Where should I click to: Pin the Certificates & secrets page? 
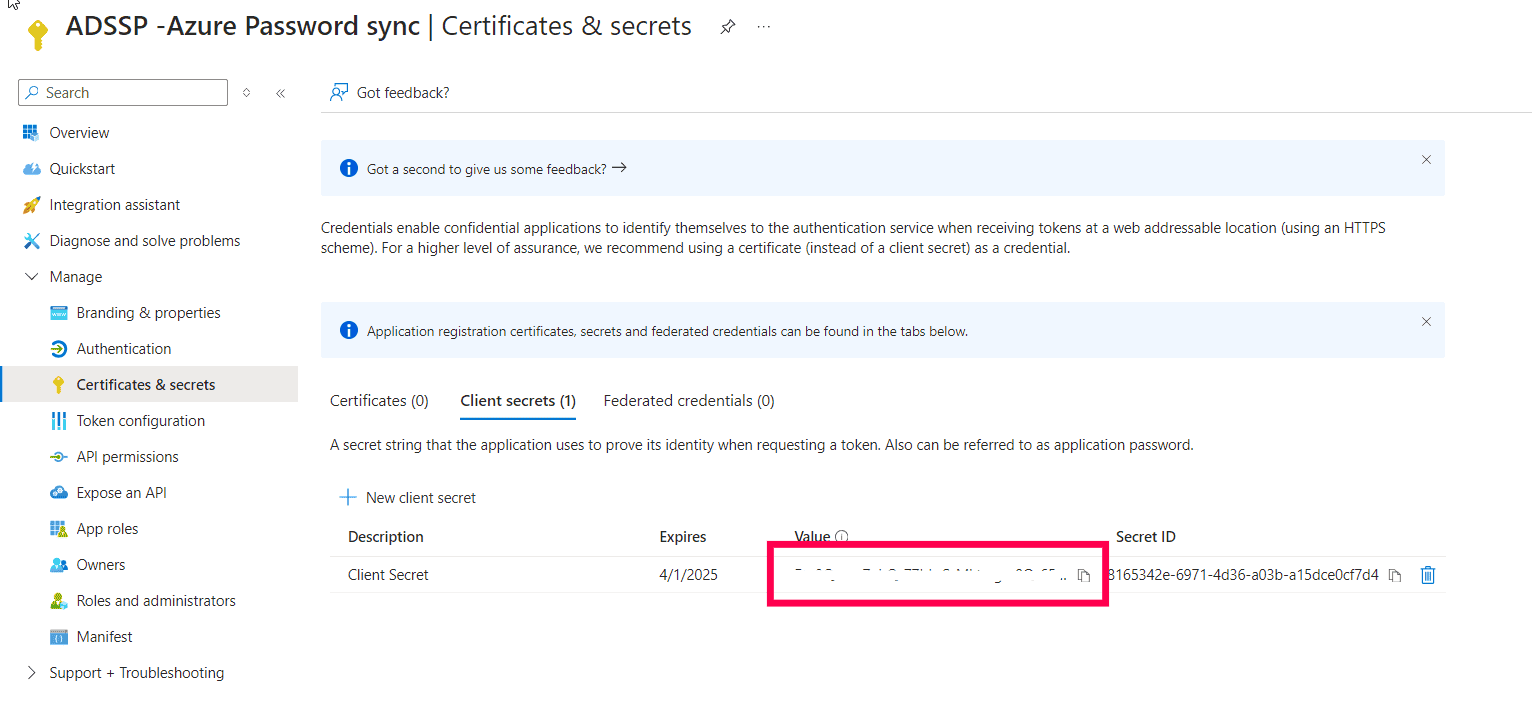pos(727,26)
